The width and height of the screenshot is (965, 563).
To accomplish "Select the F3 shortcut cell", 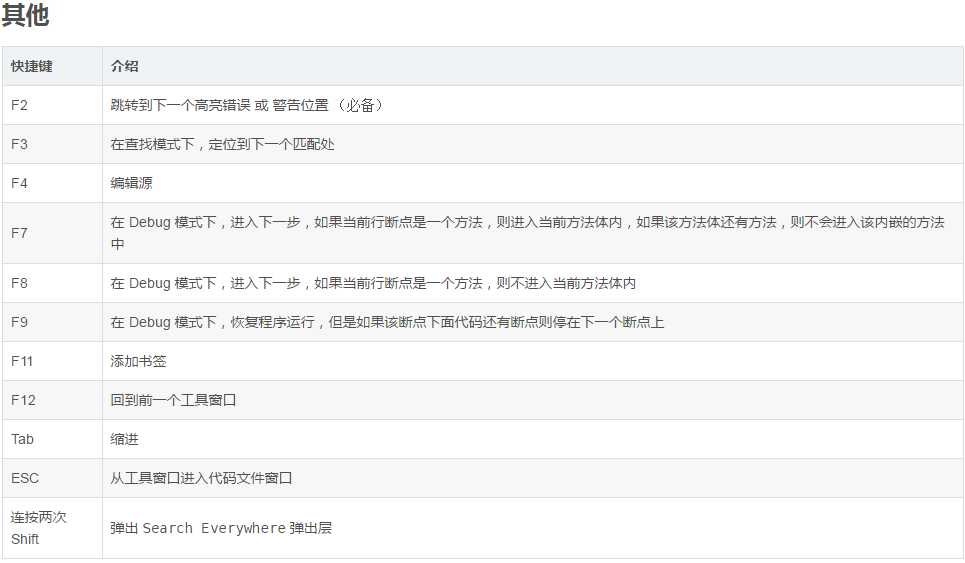I will click(x=20, y=144).
